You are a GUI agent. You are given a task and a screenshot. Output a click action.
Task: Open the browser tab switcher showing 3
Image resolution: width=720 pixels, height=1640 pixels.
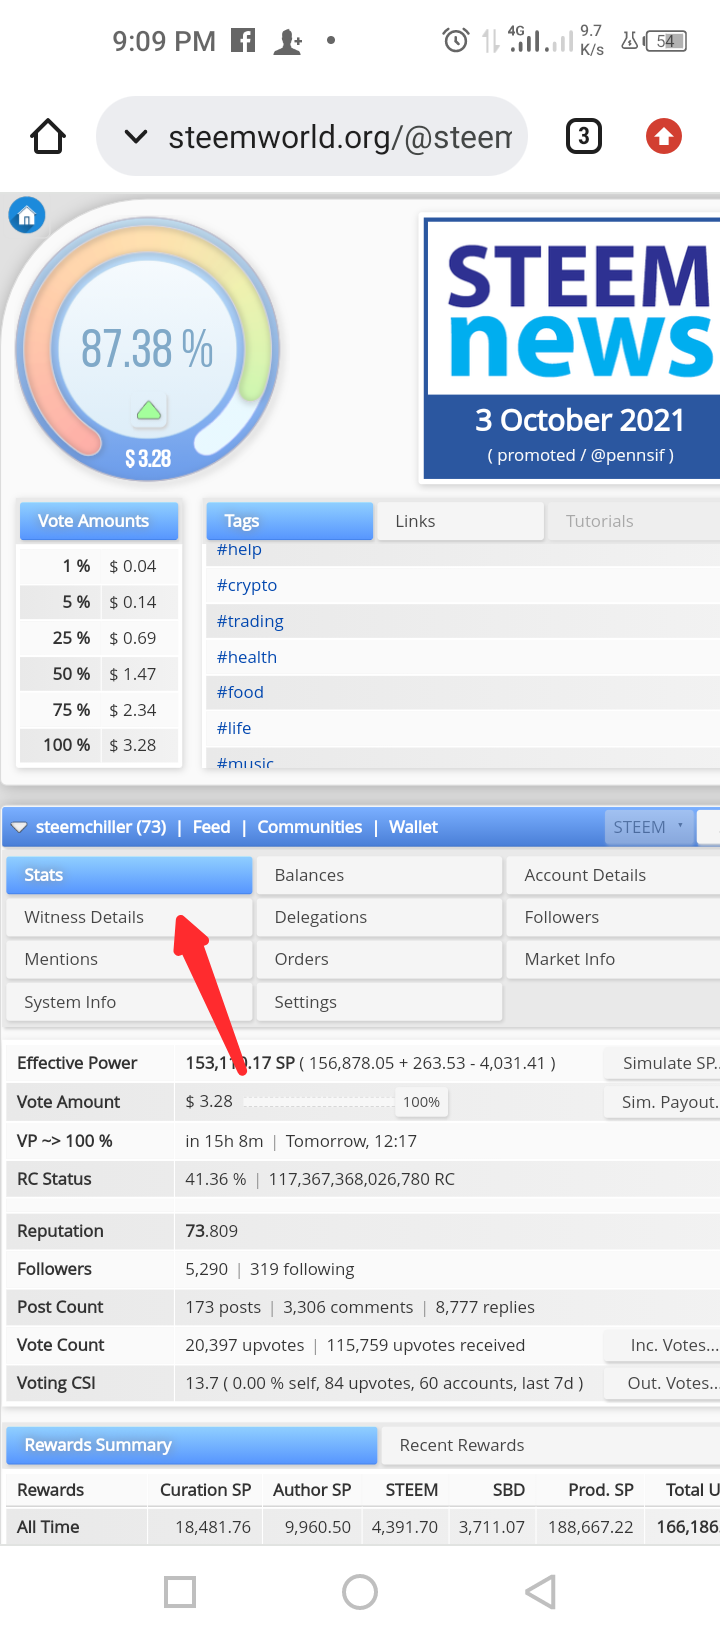(584, 136)
